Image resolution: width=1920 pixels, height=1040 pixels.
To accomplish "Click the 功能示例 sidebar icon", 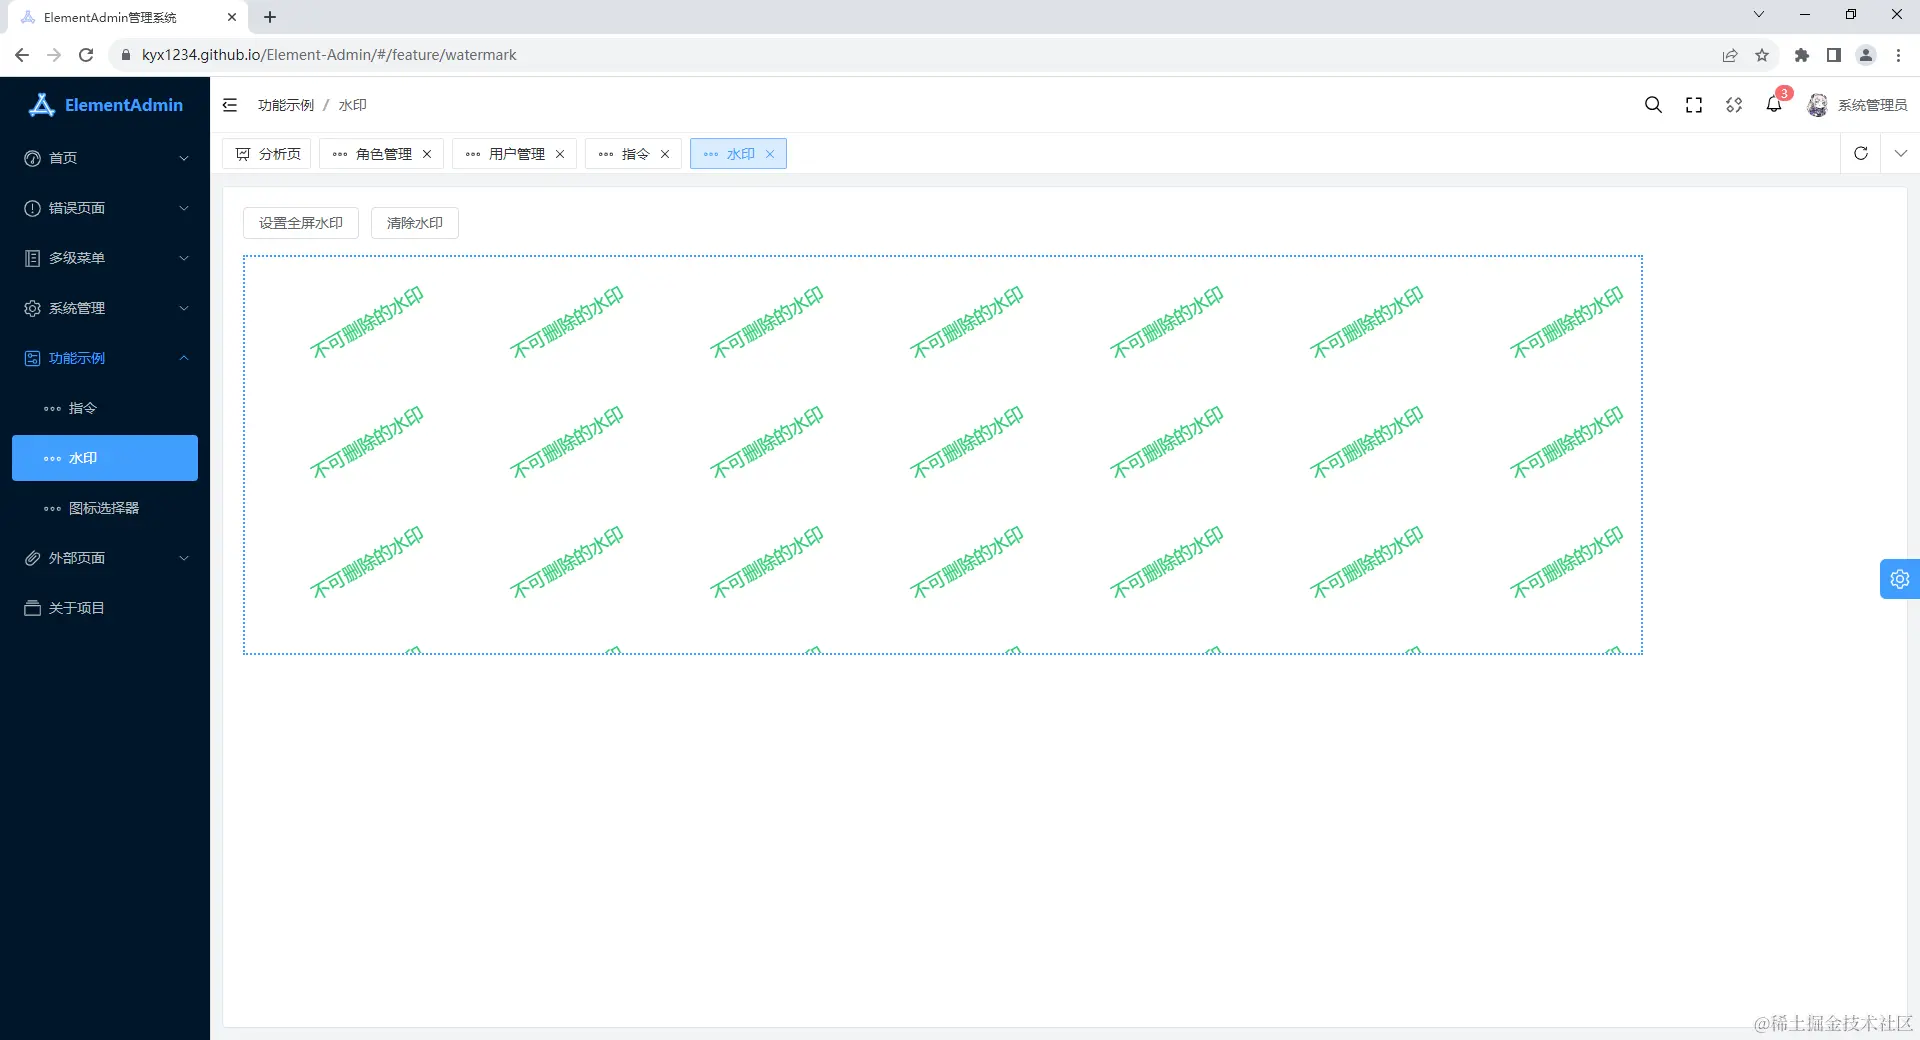I will pyautogui.click(x=32, y=358).
